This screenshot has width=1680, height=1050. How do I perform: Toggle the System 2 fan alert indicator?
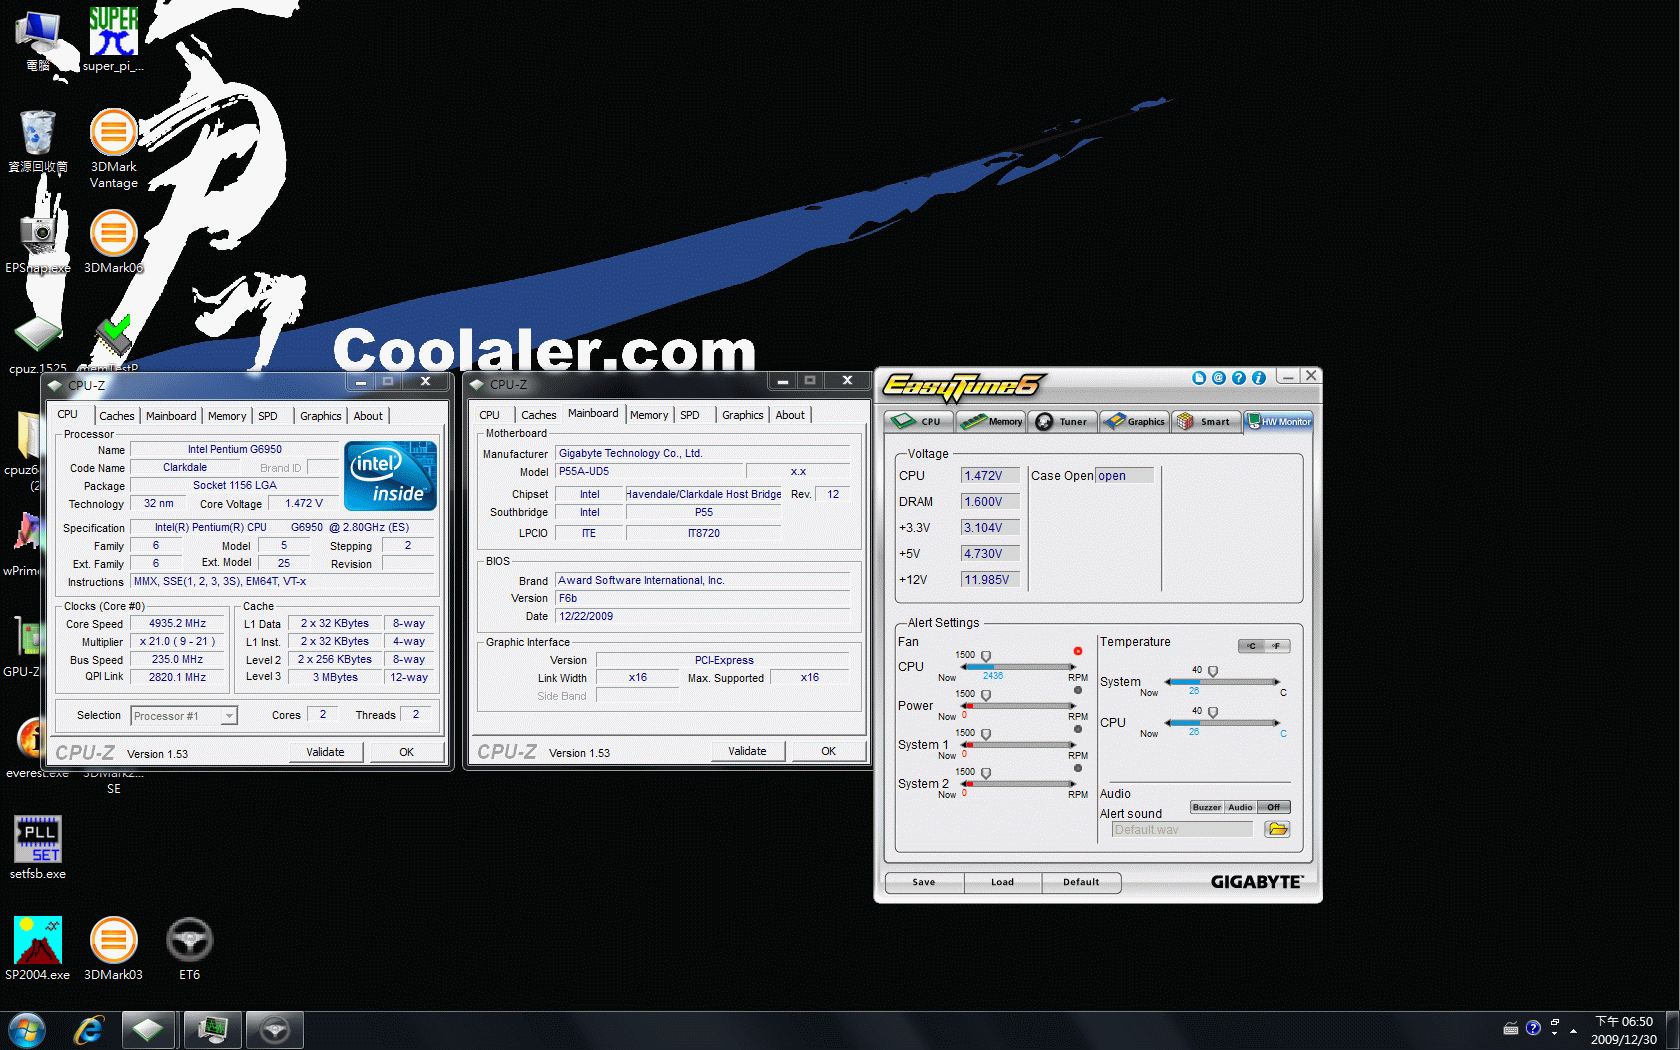point(1078,768)
